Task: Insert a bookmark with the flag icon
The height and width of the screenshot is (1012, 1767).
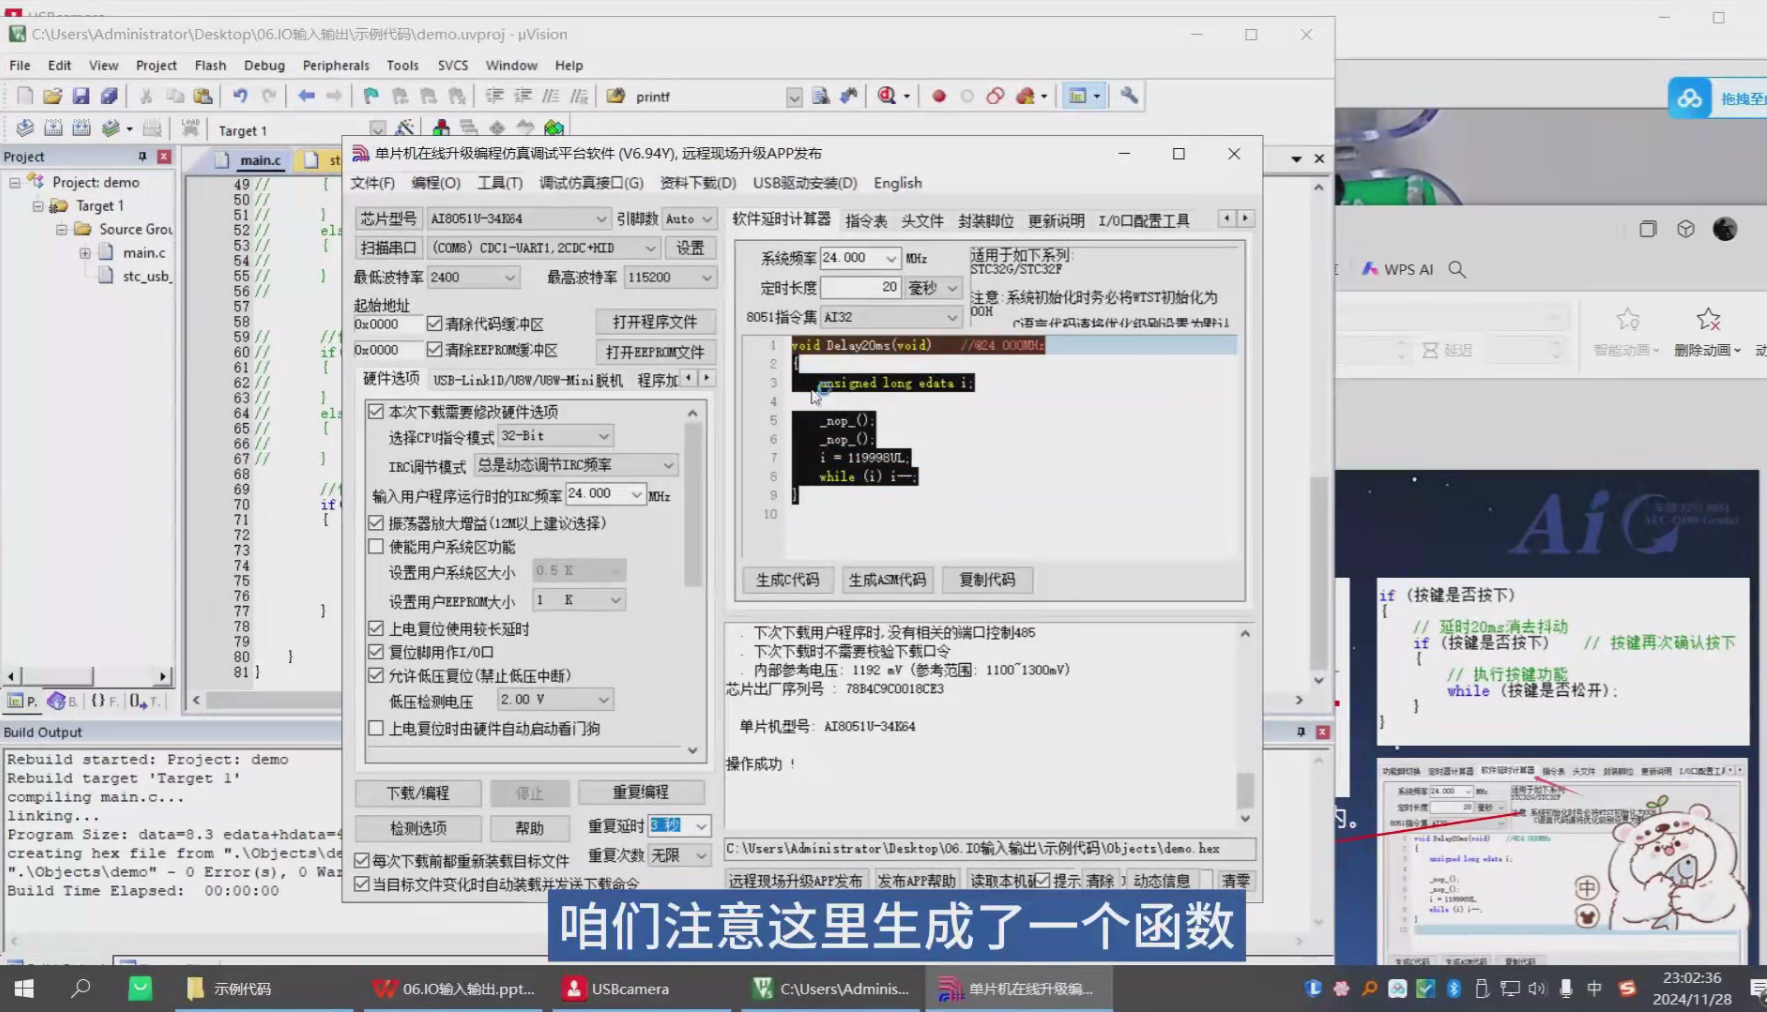Action: (x=371, y=96)
